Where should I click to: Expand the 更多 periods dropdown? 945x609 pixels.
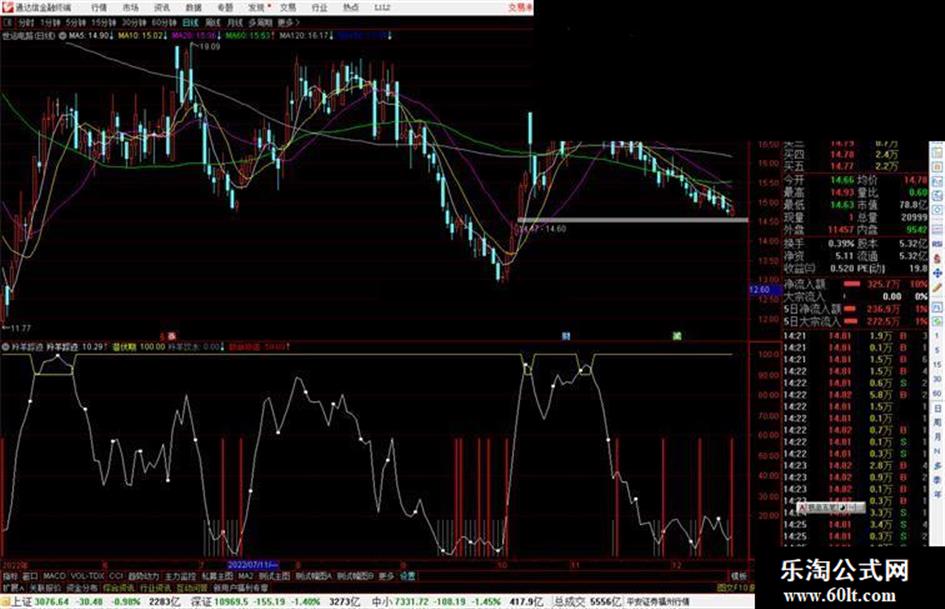click(x=288, y=23)
